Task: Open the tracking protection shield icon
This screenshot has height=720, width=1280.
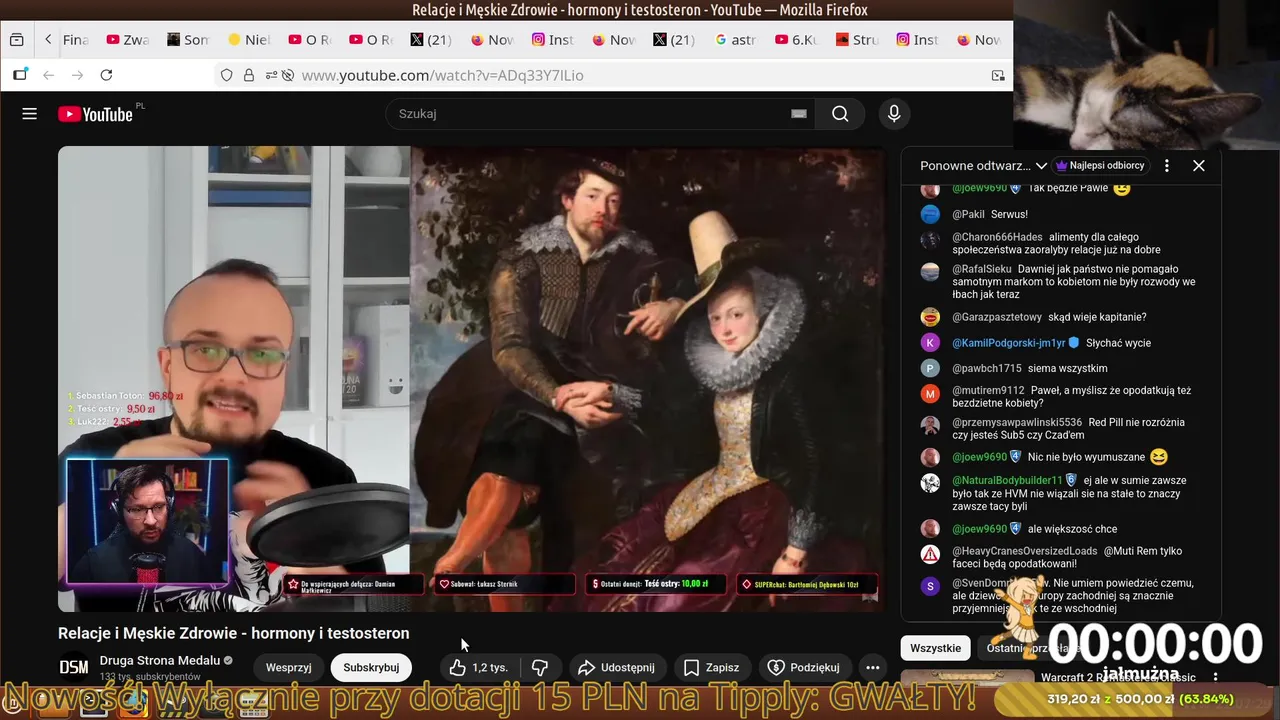Action: point(227,75)
